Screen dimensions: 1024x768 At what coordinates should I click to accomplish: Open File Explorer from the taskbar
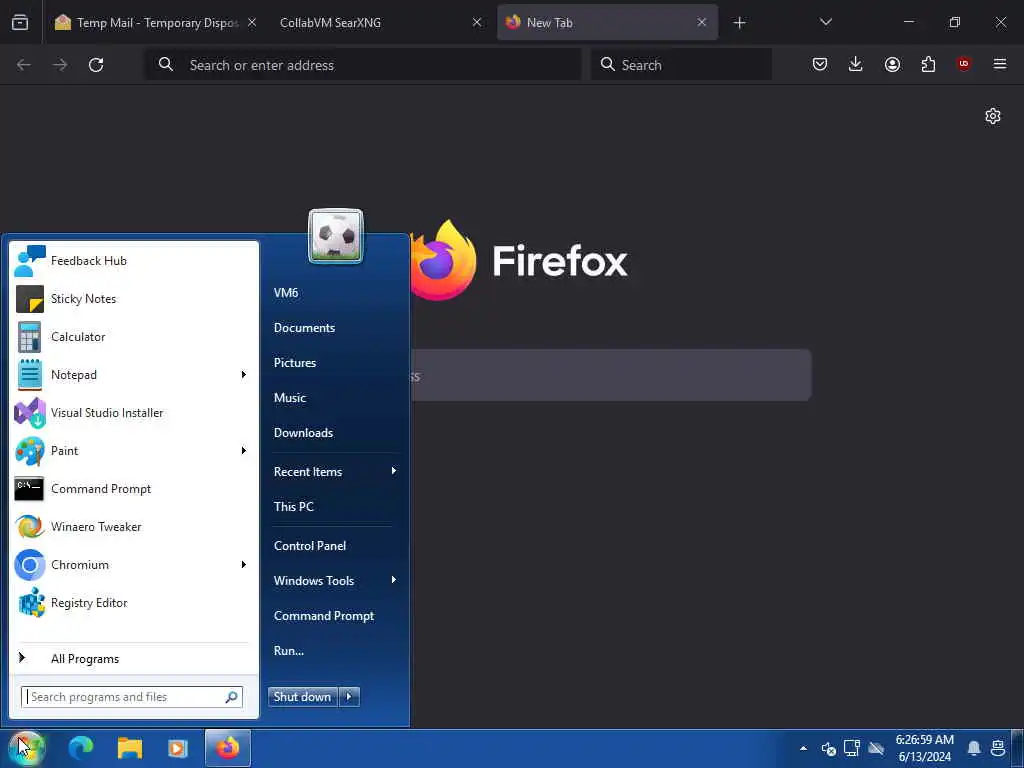130,748
